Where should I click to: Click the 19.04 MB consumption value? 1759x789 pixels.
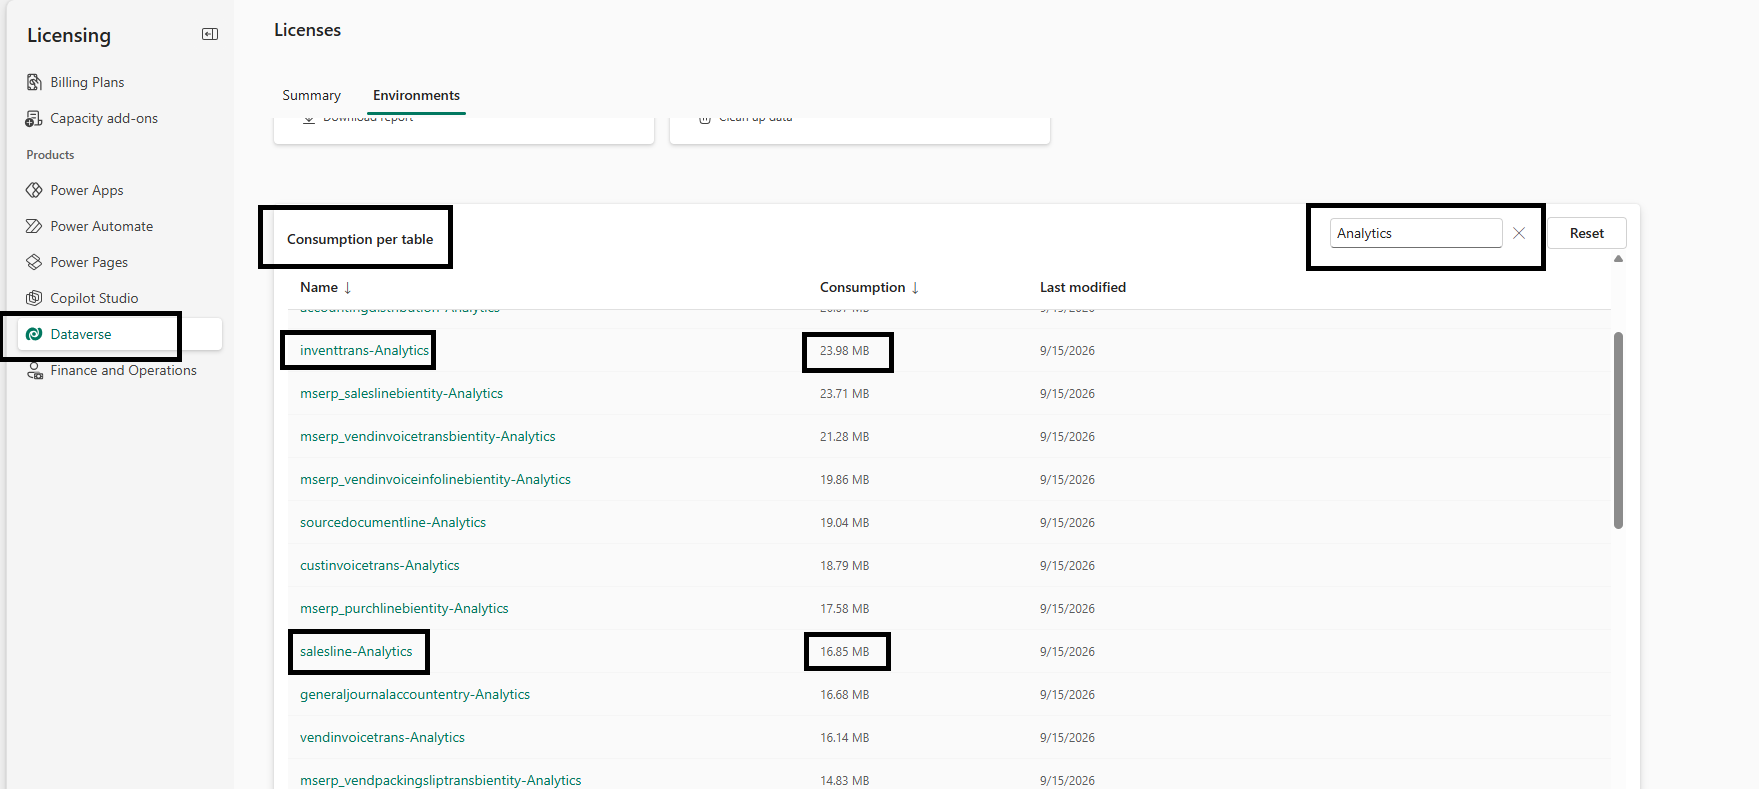click(x=844, y=523)
